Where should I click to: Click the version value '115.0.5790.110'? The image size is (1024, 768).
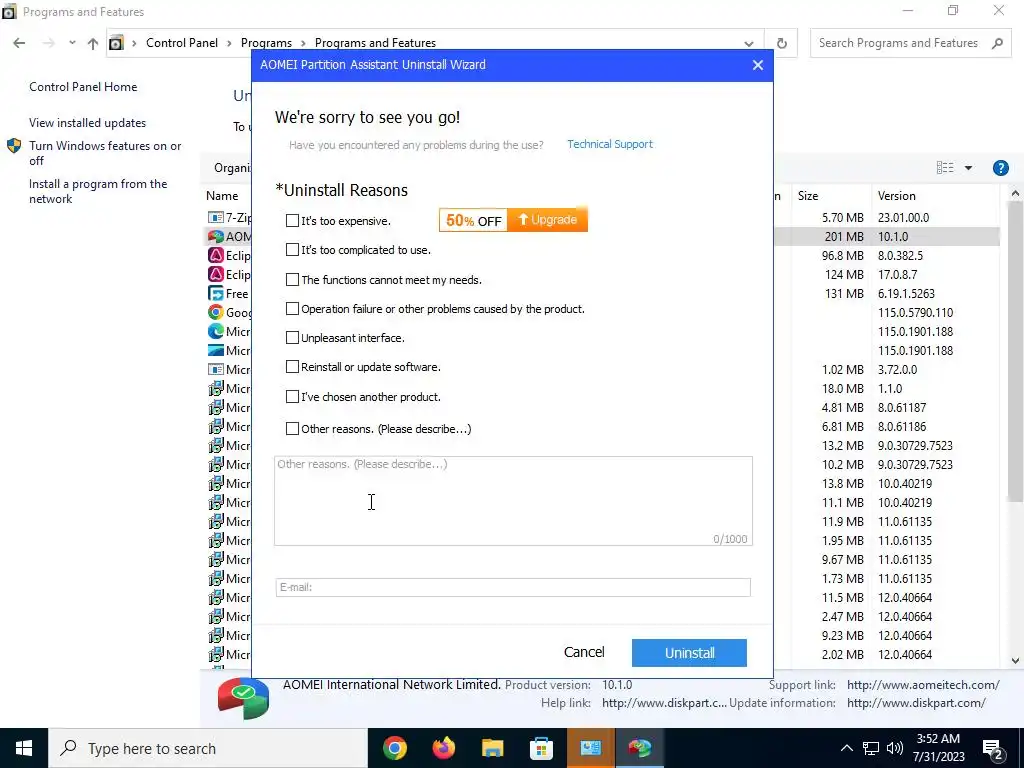tap(915, 312)
